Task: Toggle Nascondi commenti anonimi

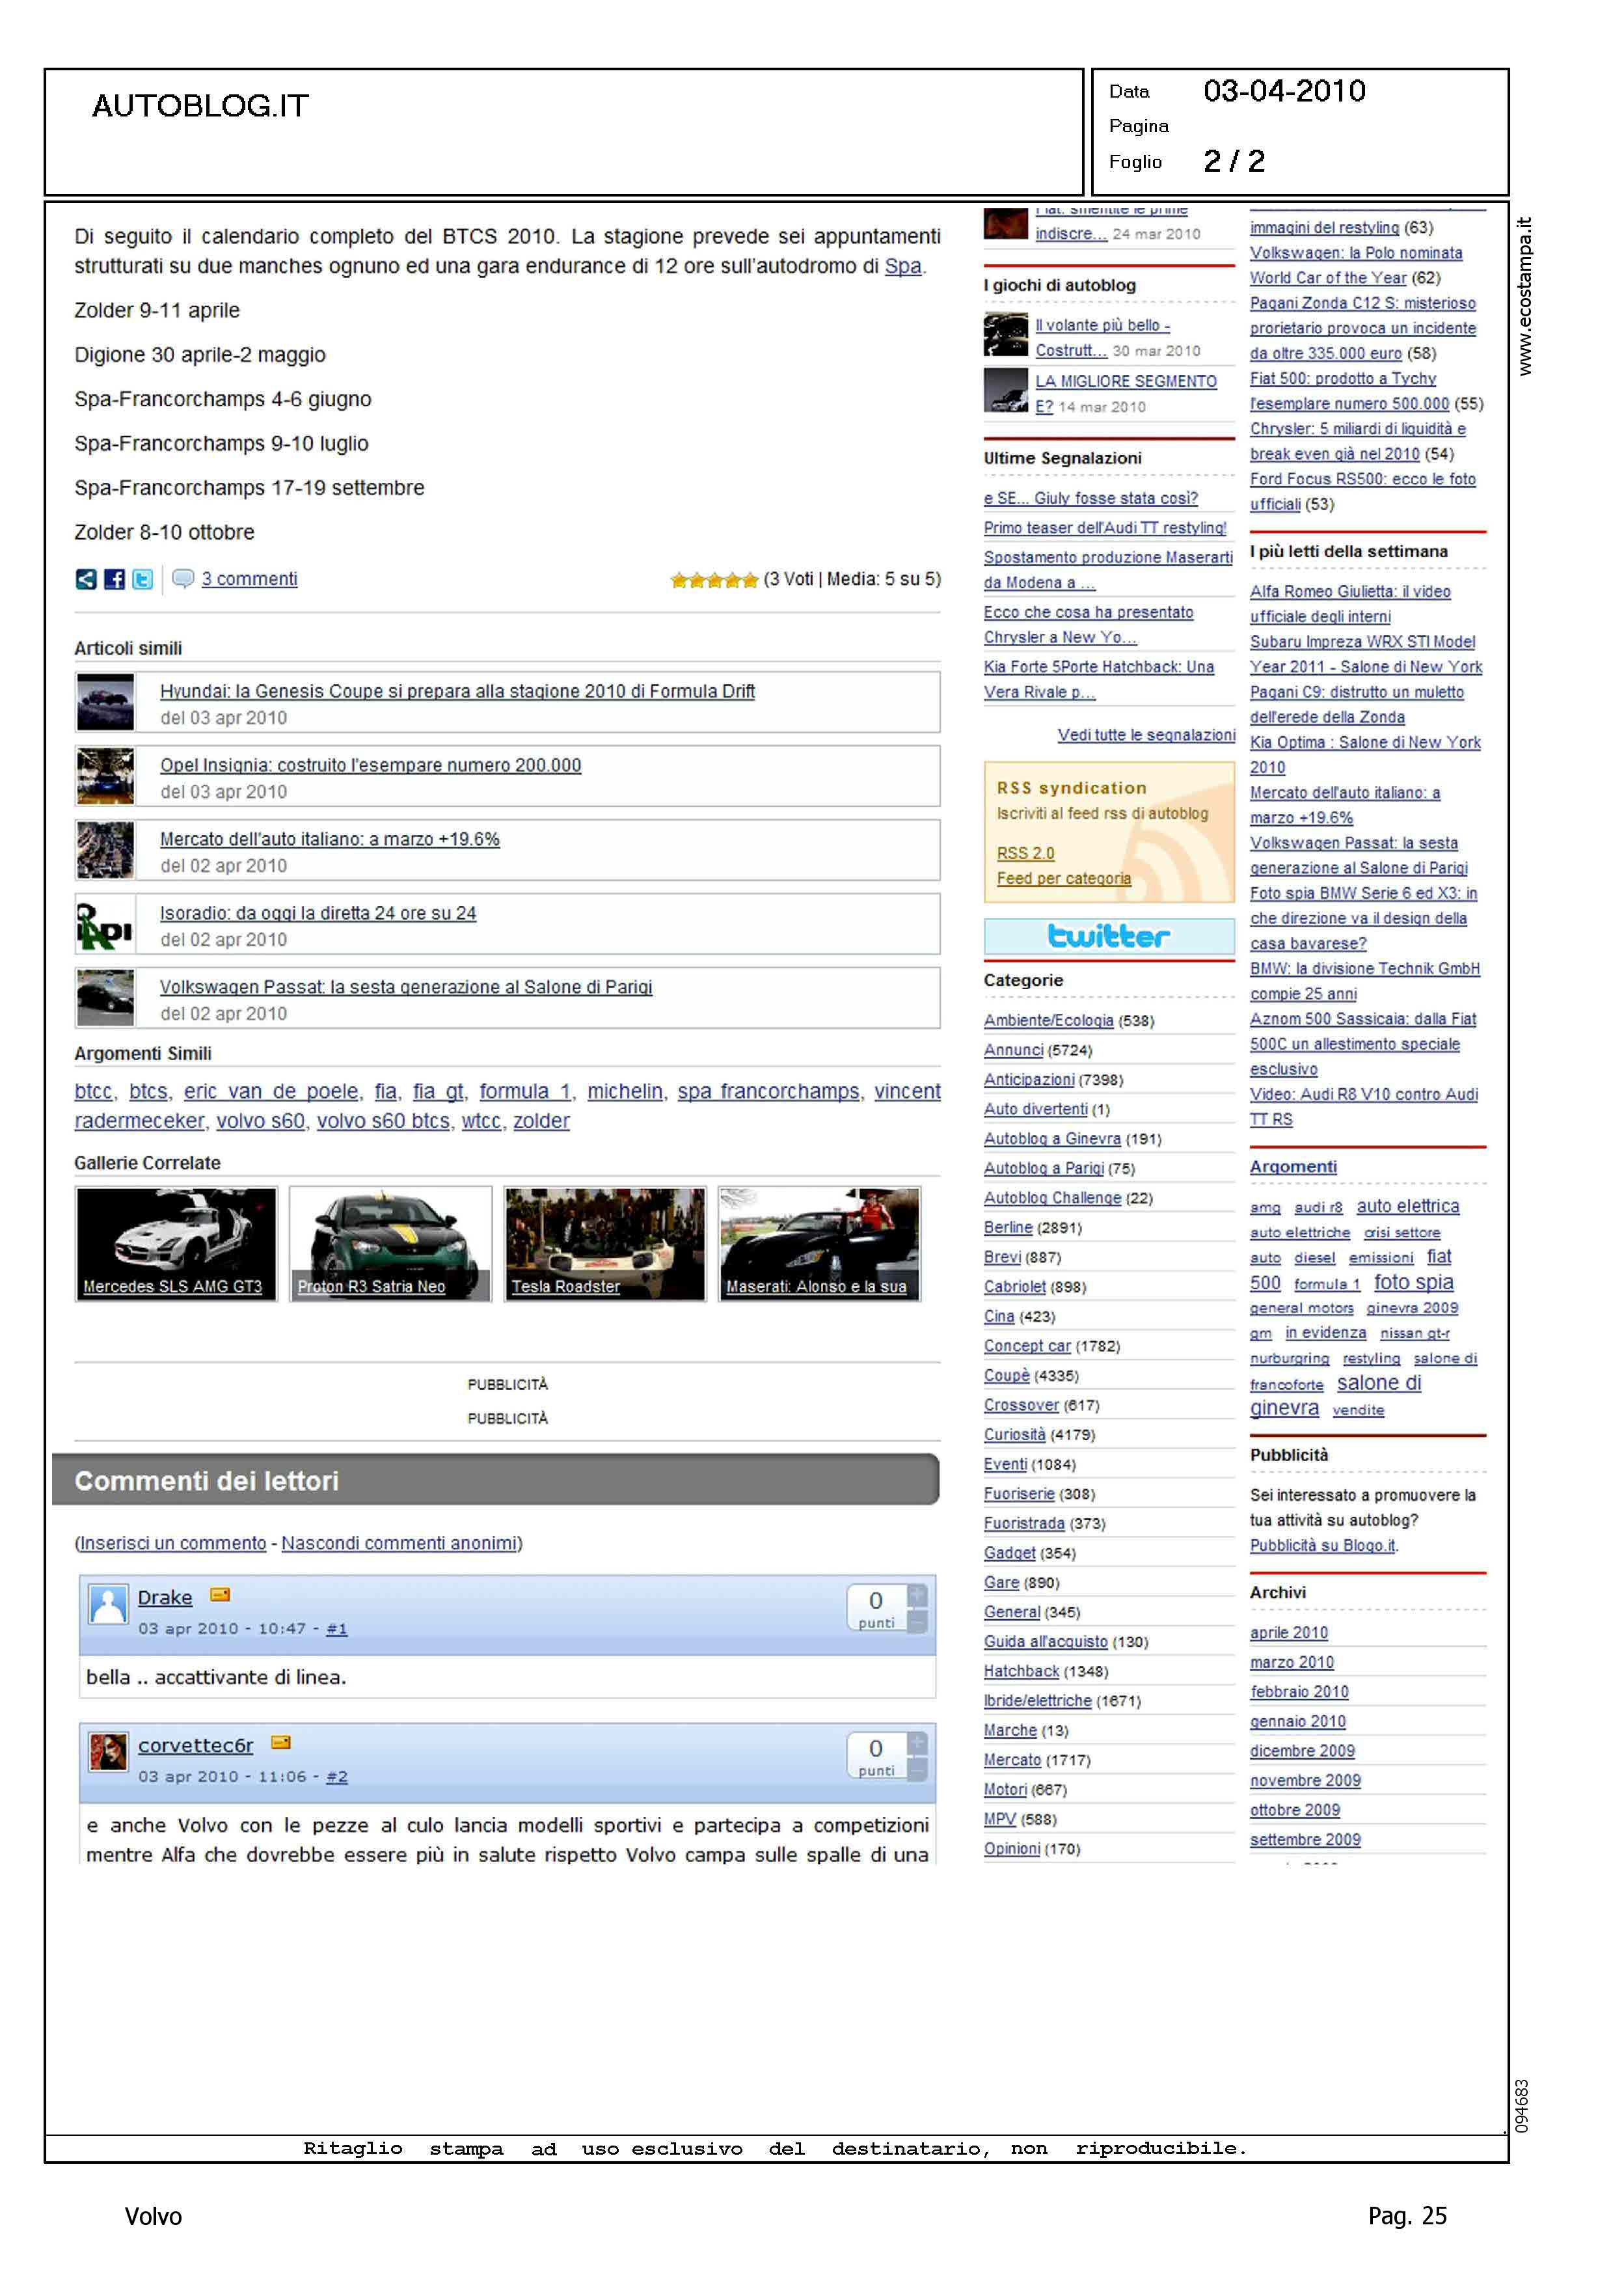Action: [399, 1543]
